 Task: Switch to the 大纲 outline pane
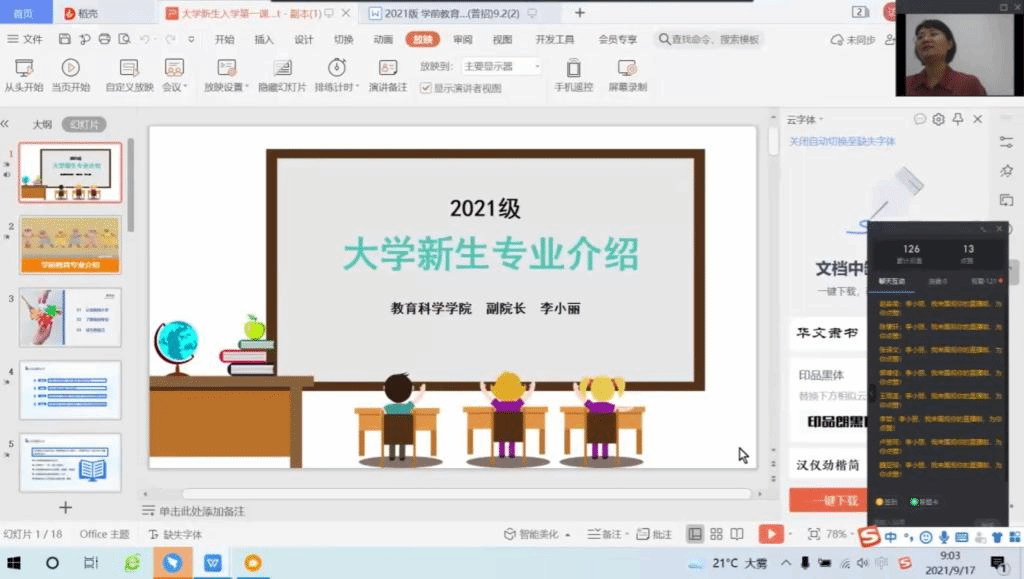42,125
